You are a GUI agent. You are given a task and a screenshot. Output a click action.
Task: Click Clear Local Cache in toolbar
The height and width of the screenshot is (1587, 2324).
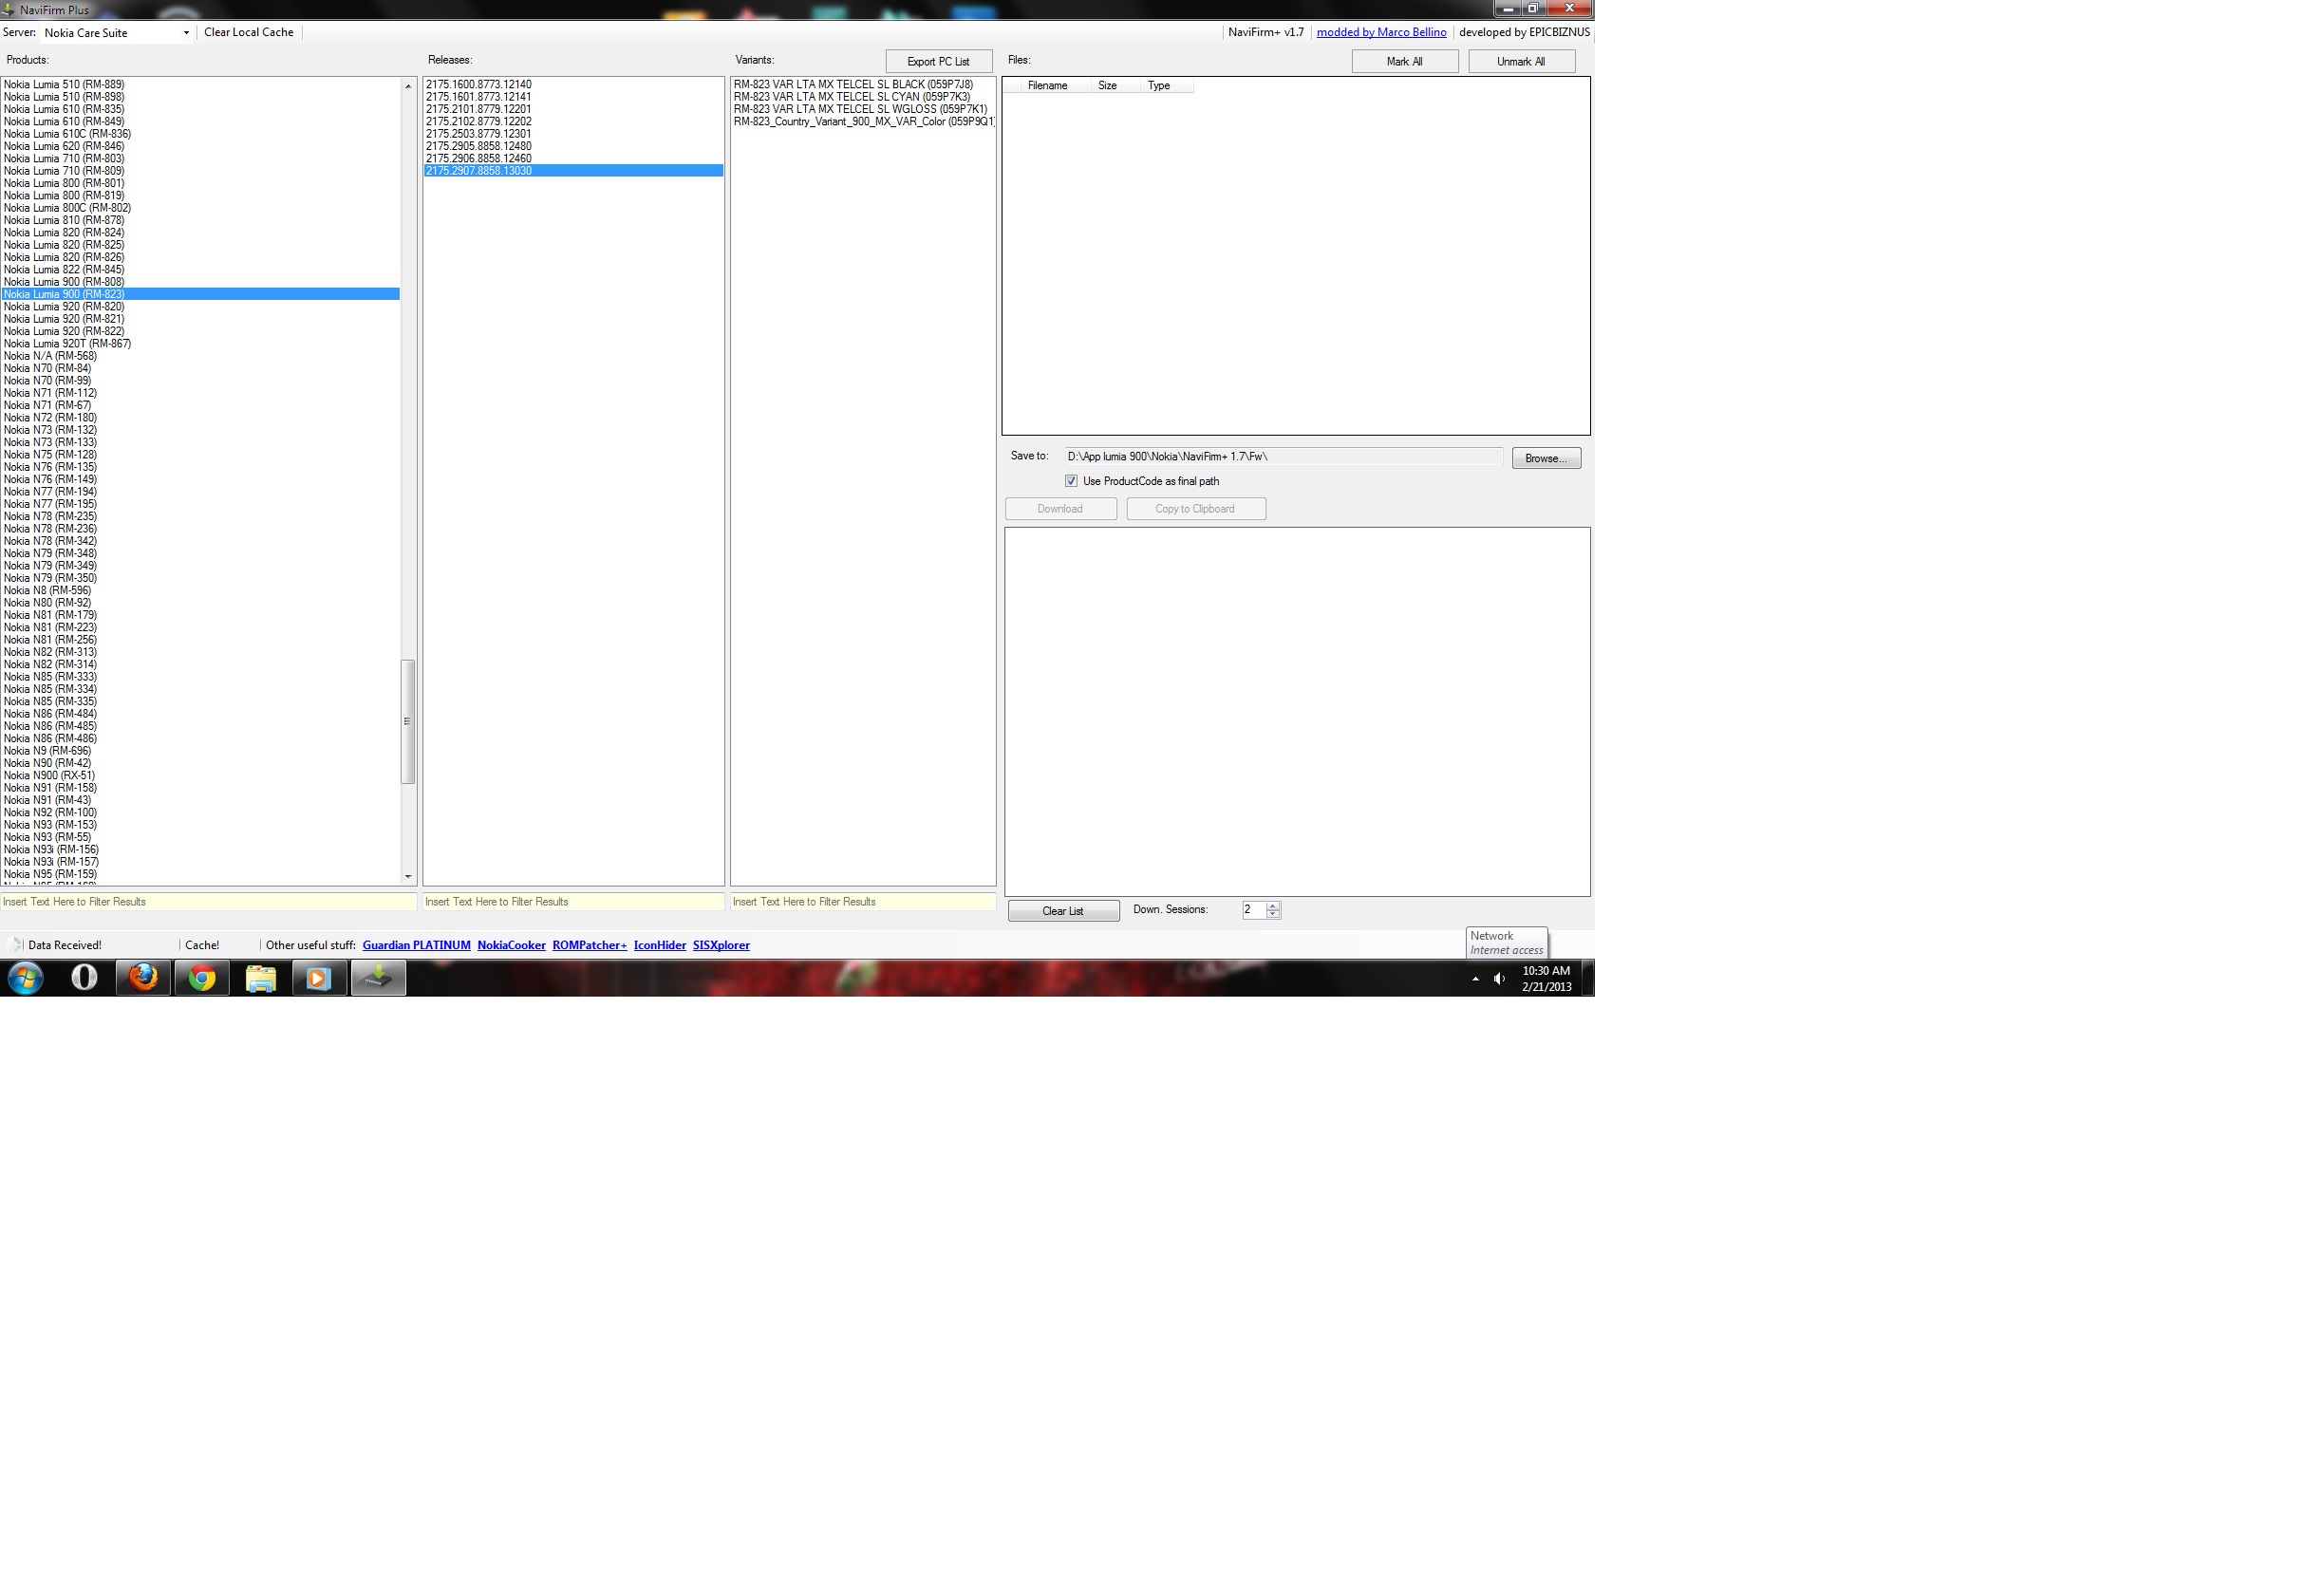tap(249, 32)
